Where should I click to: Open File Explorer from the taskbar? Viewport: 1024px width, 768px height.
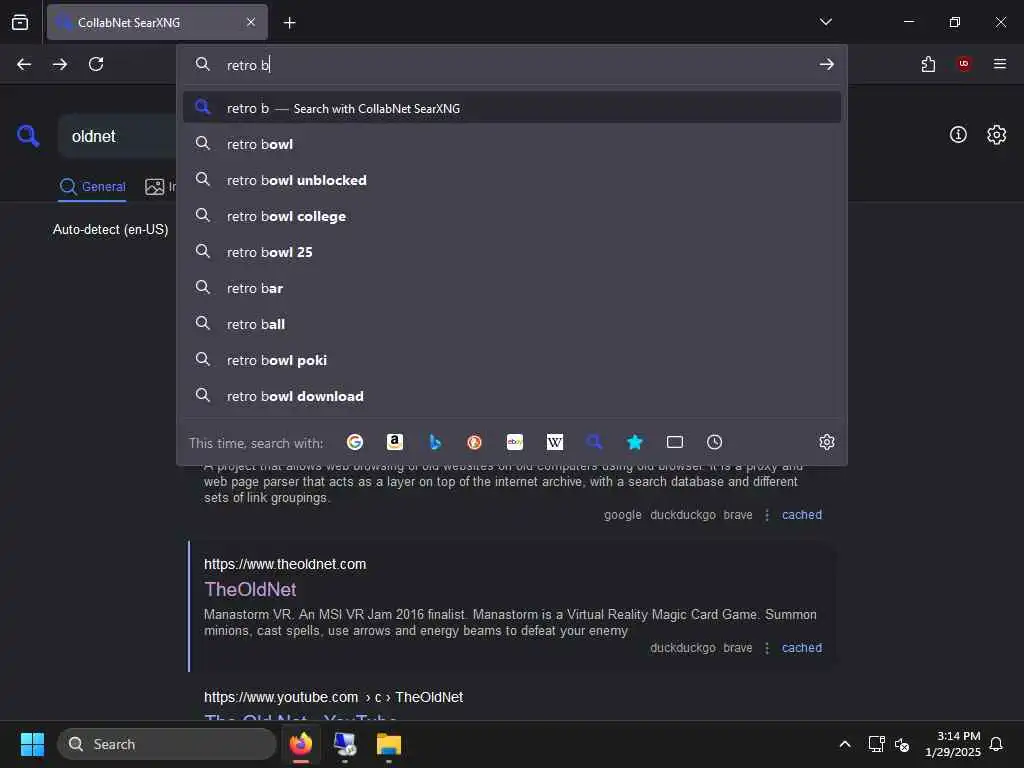(389, 744)
